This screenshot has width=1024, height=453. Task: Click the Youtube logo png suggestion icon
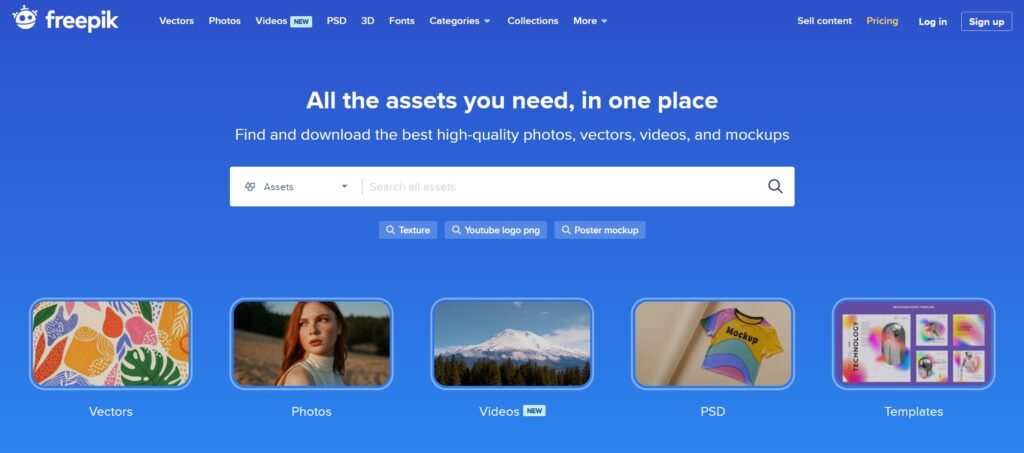point(456,230)
